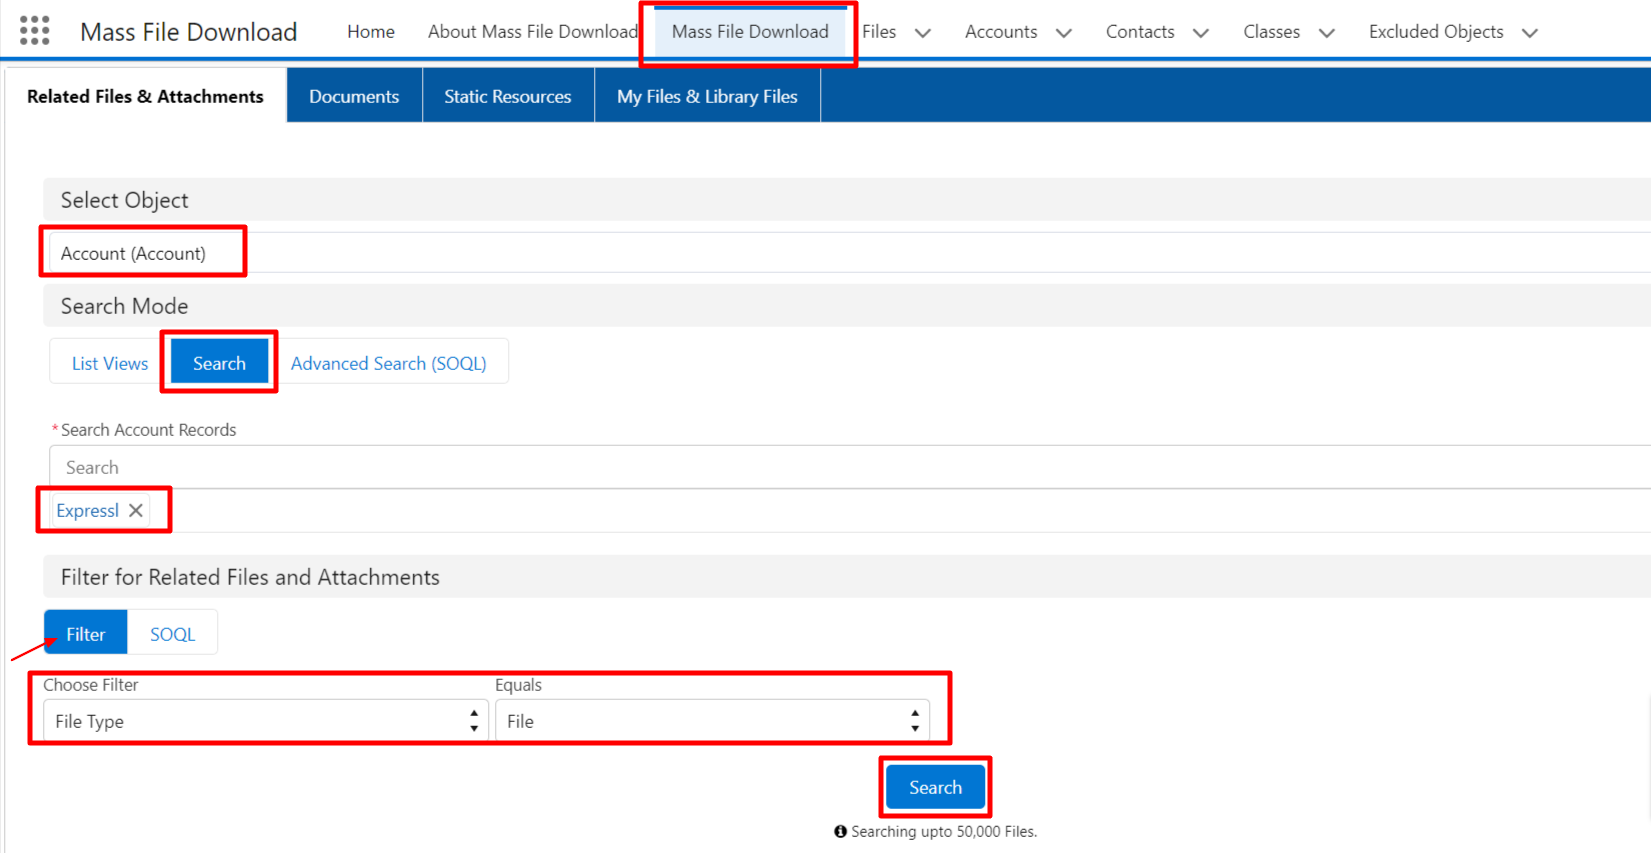Click the Select Object section heading

[124, 200]
